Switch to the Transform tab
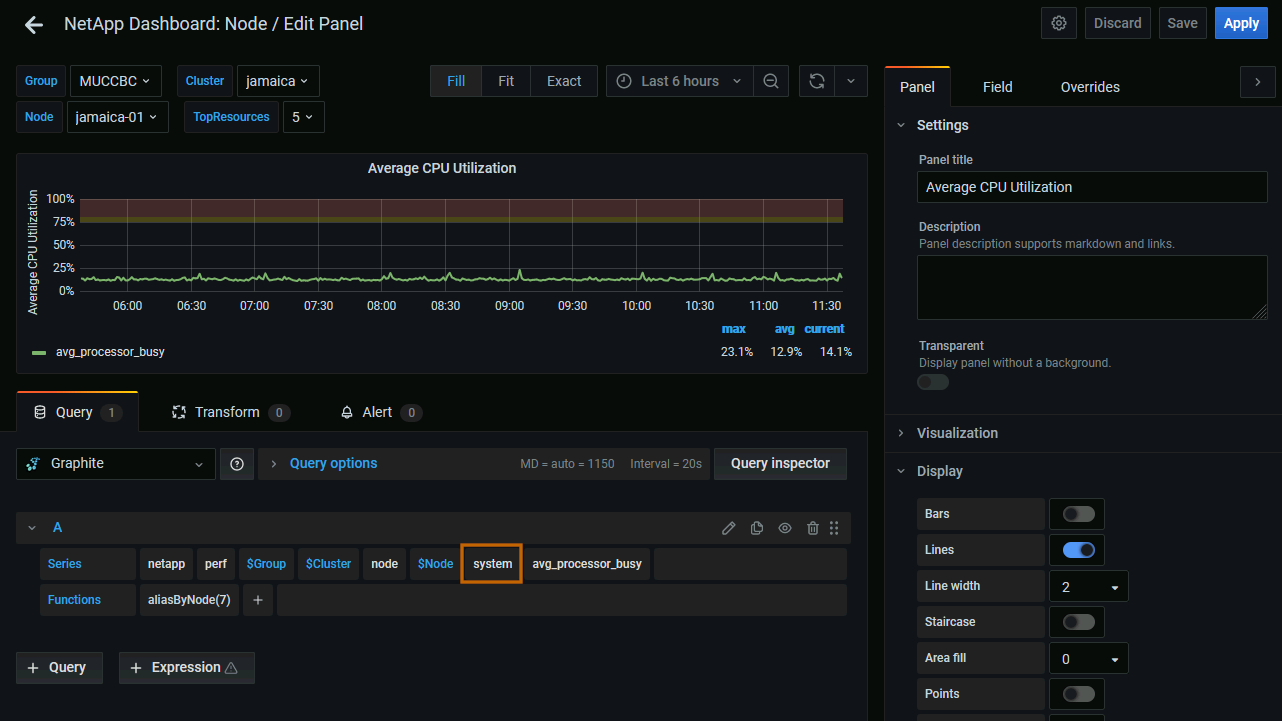The width and height of the screenshot is (1282, 721). coord(227,412)
